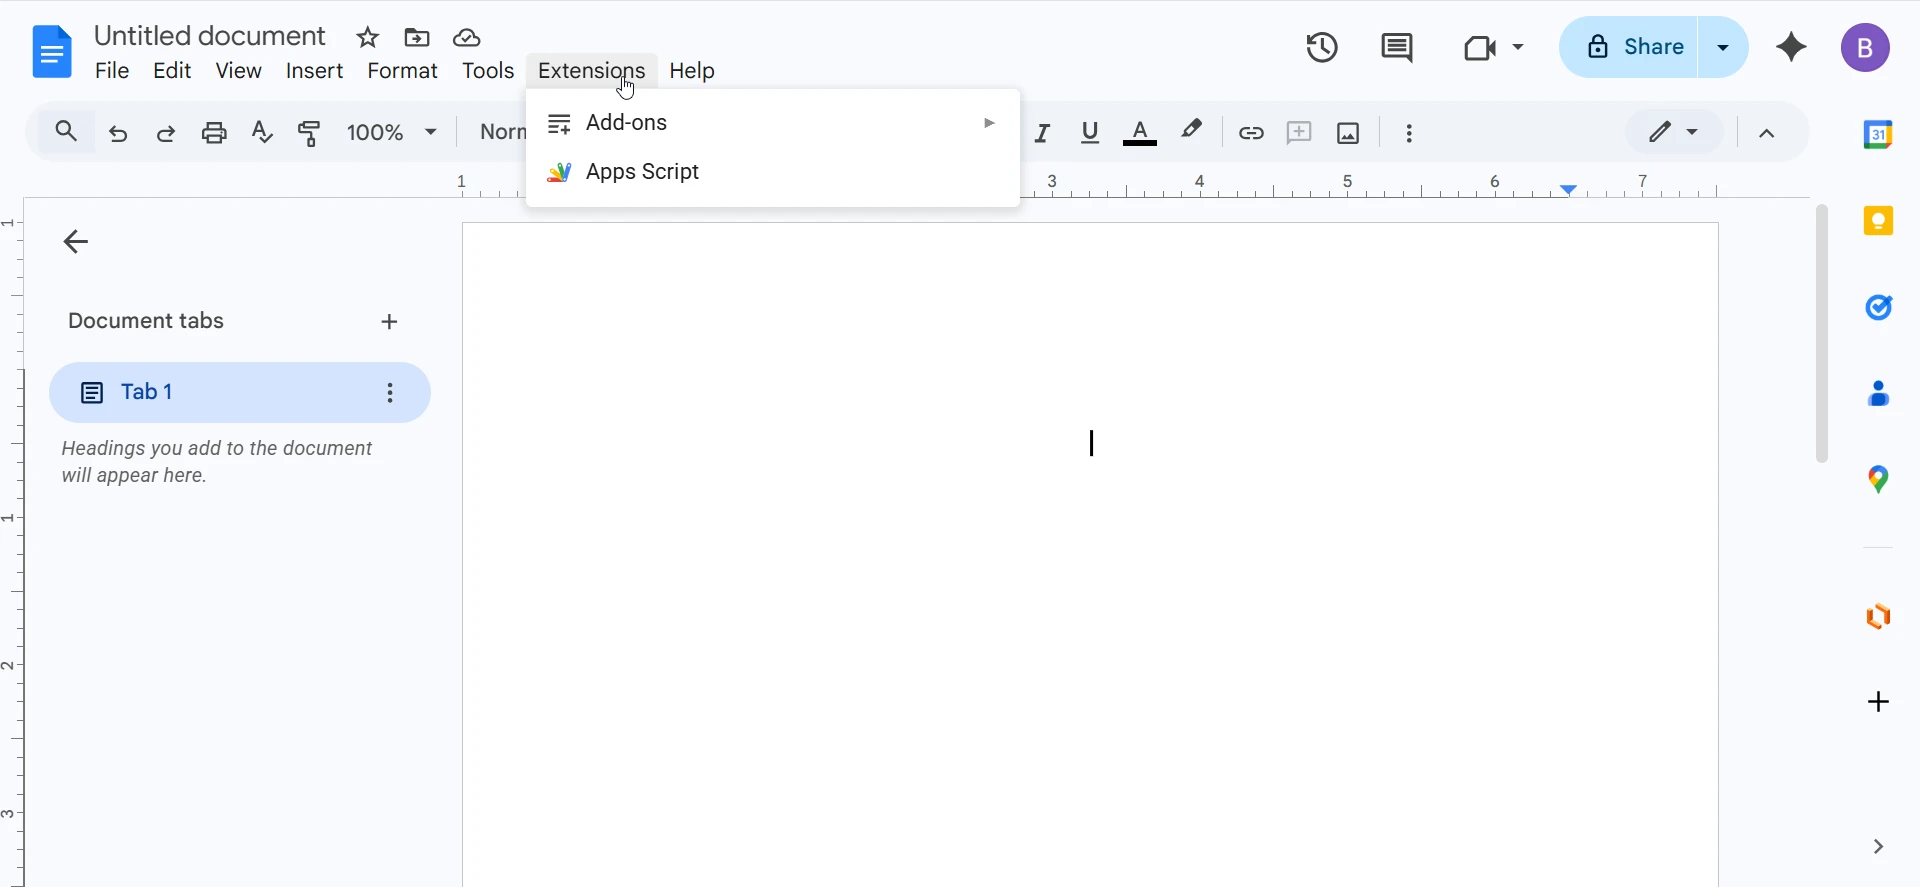Open the Tools menu
This screenshot has height=887, width=1920.
[488, 71]
